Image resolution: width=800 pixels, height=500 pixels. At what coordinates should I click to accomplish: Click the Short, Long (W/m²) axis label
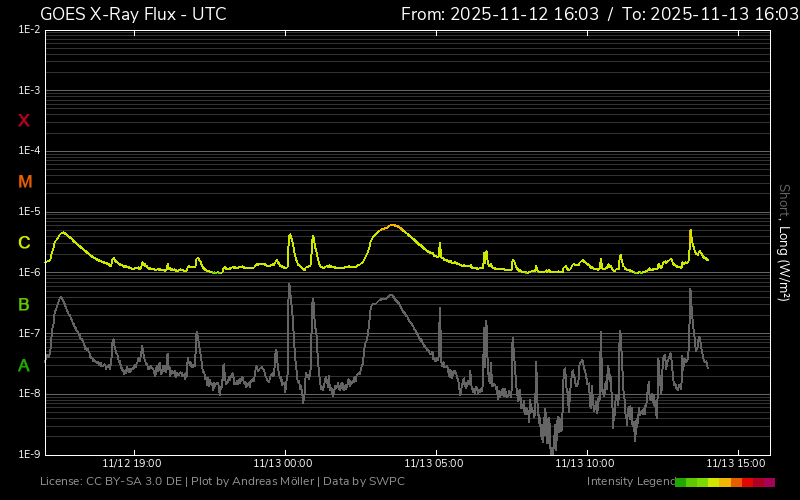[x=784, y=242]
